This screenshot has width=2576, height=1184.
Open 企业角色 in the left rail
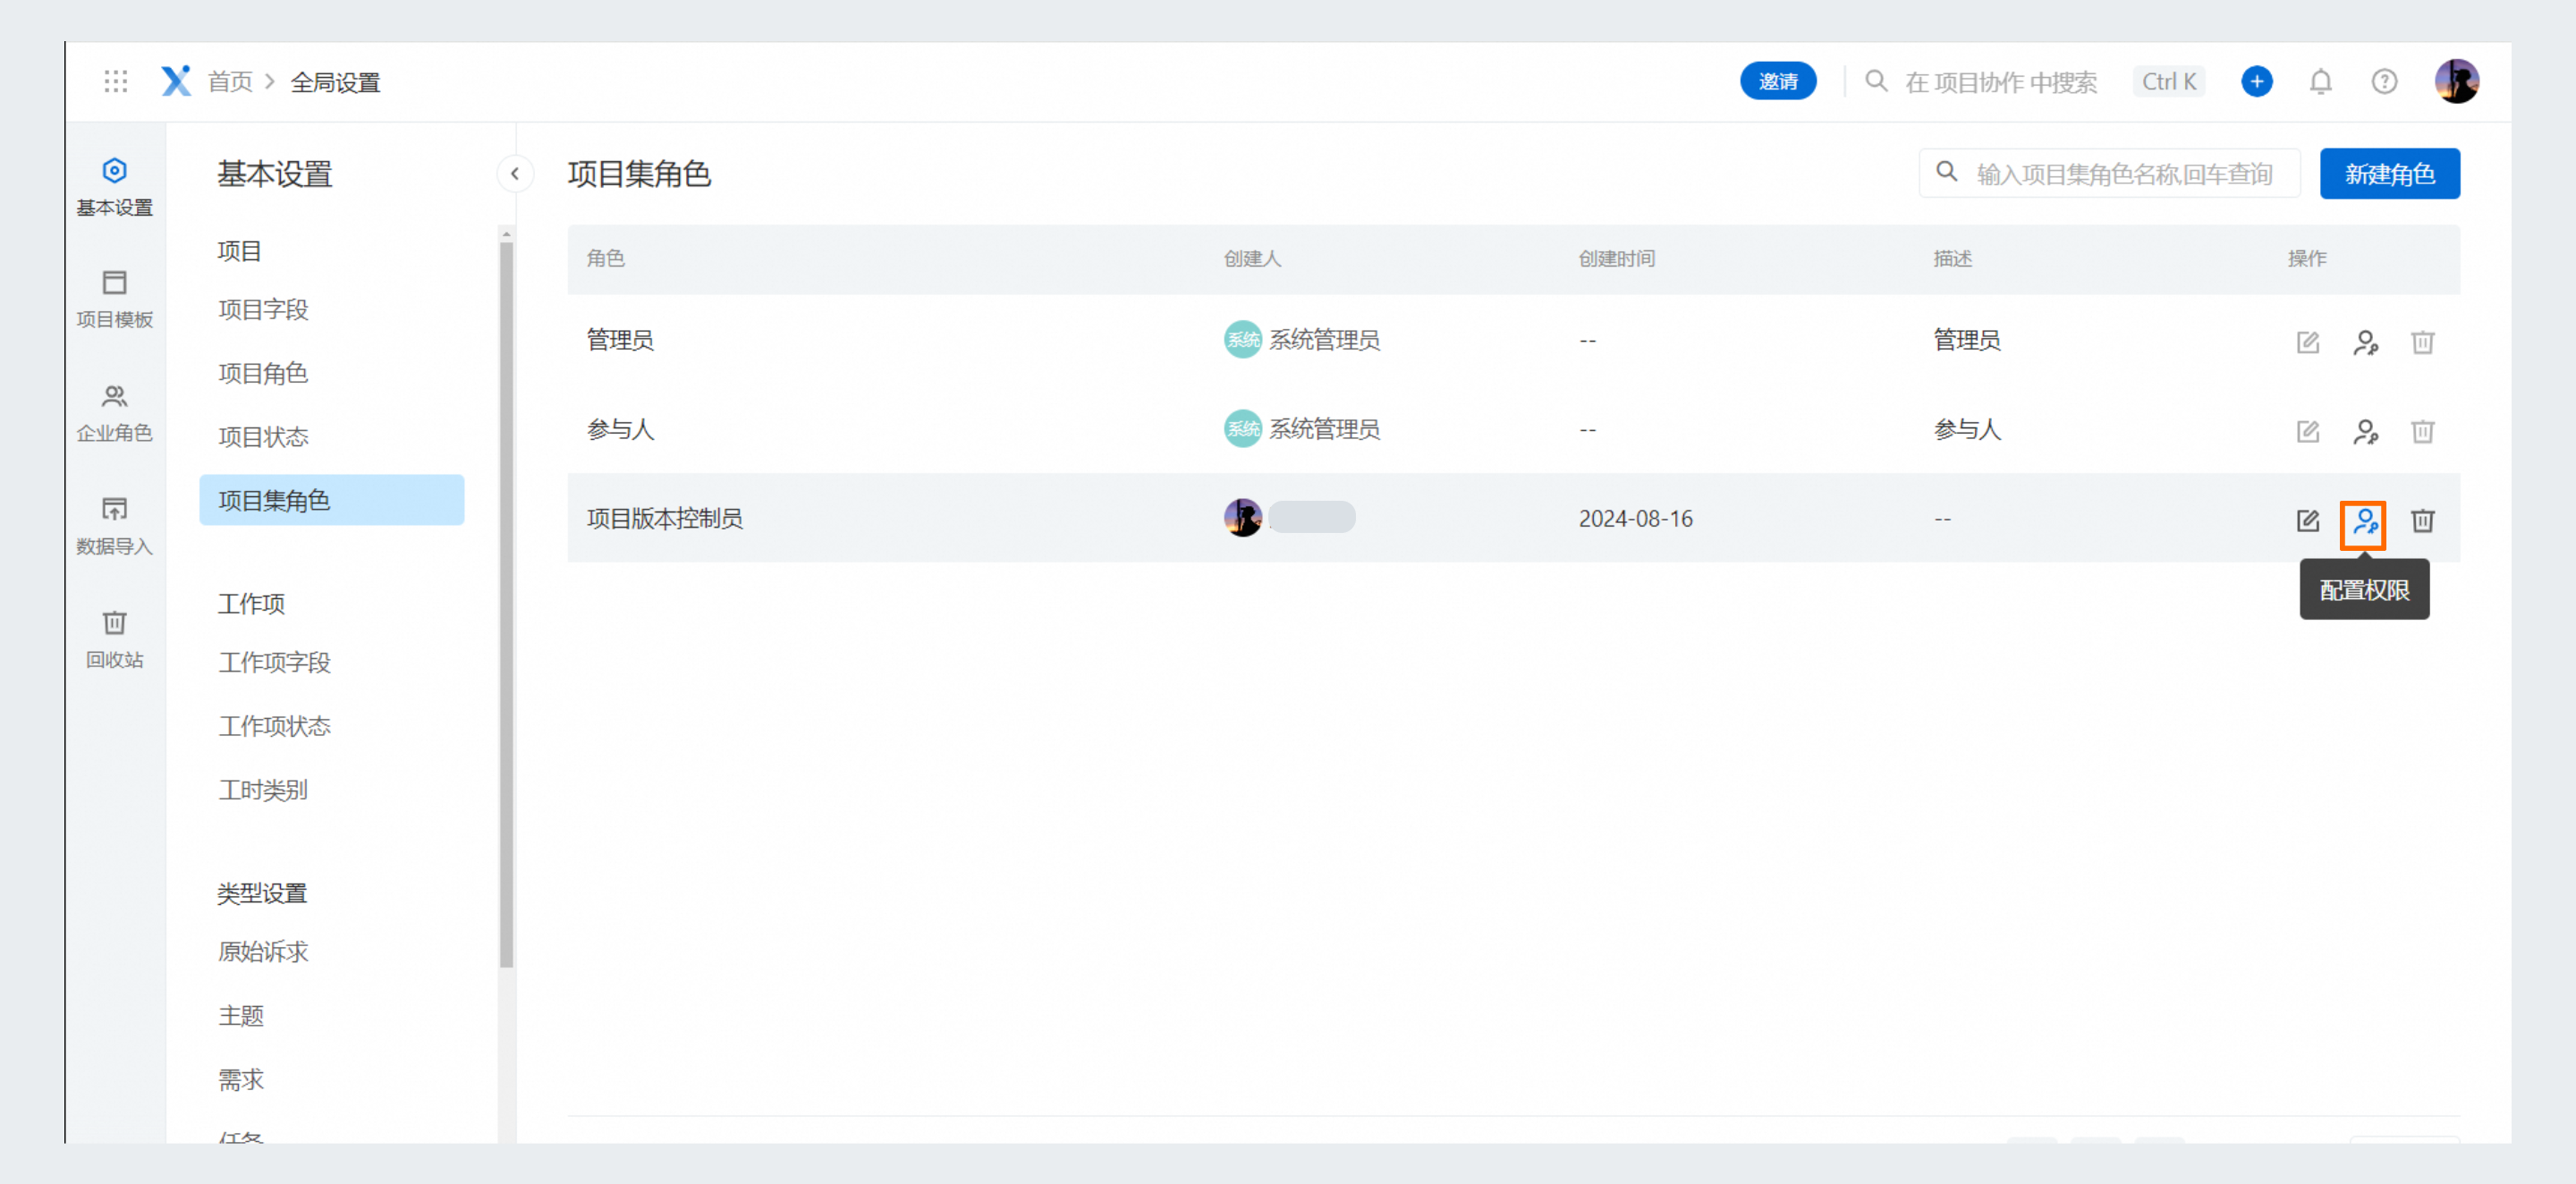115,413
